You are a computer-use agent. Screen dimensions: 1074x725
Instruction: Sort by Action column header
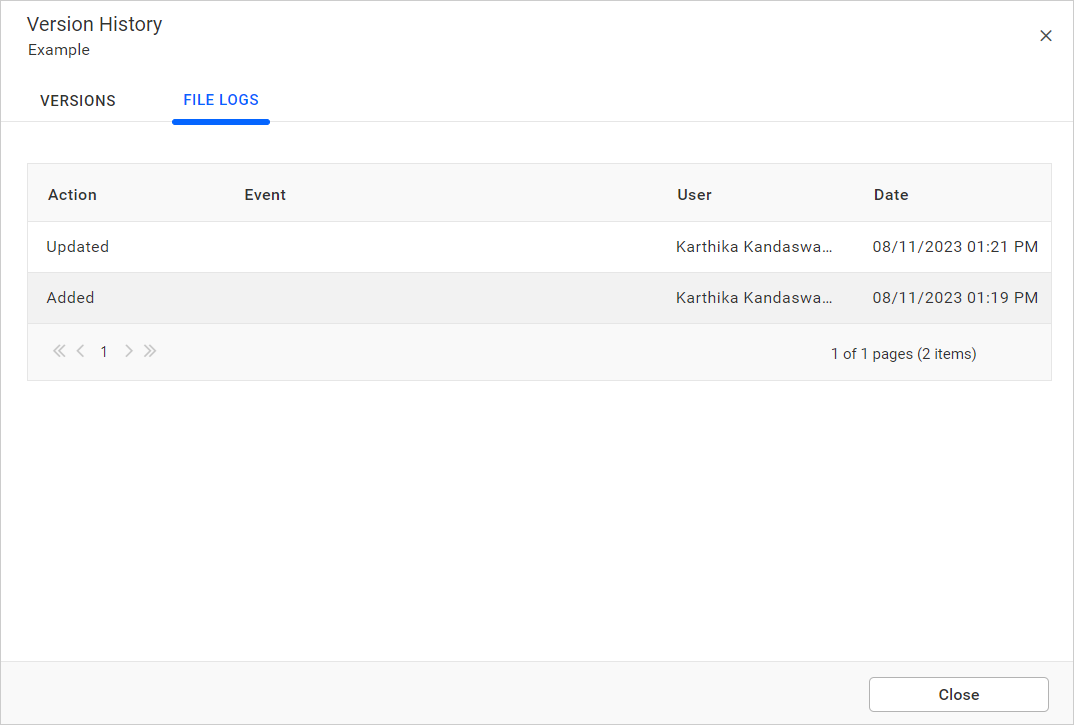coord(72,195)
